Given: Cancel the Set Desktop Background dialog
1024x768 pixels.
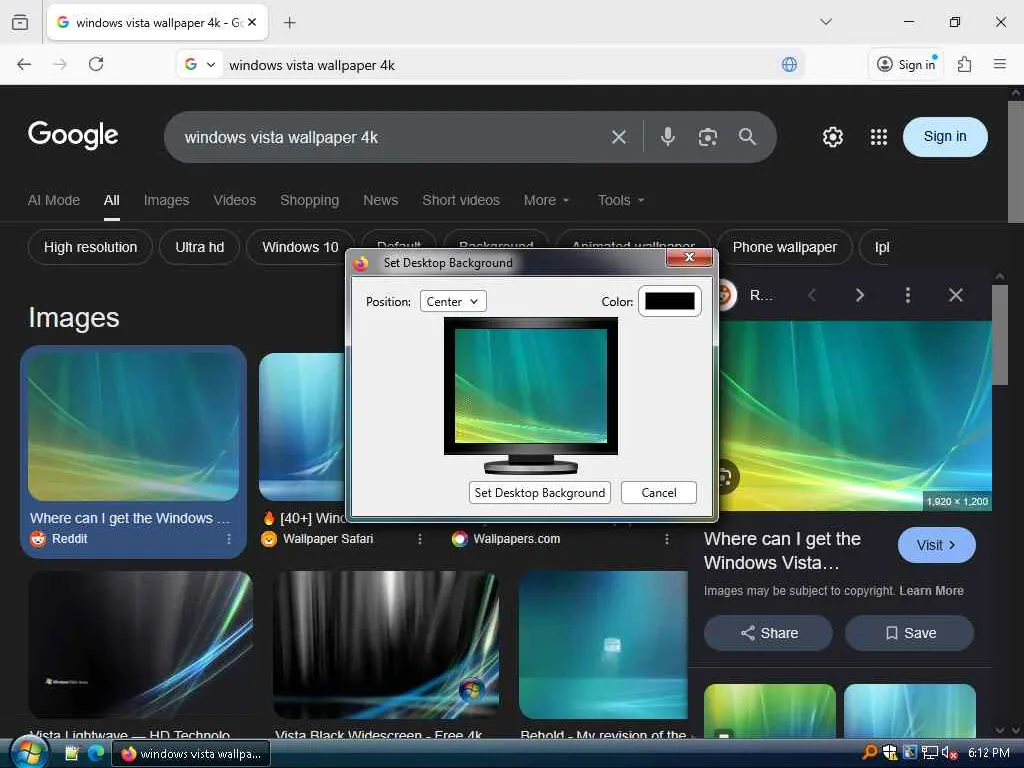Looking at the screenshot, I should click(659, 492).
